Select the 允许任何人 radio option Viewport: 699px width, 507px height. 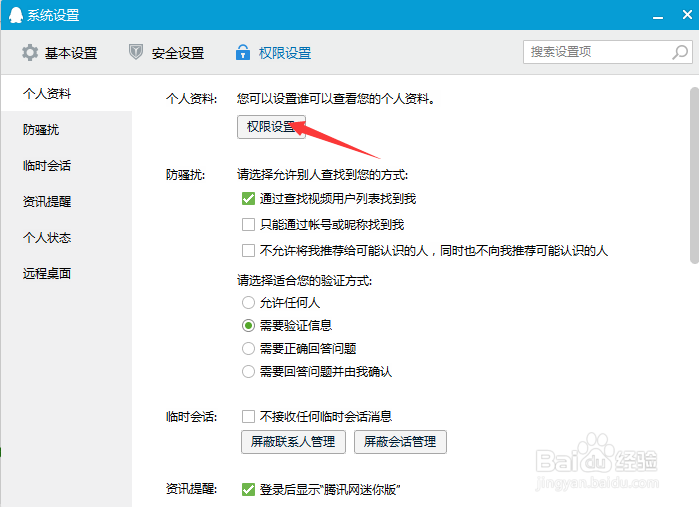click(x=248, y=303)
